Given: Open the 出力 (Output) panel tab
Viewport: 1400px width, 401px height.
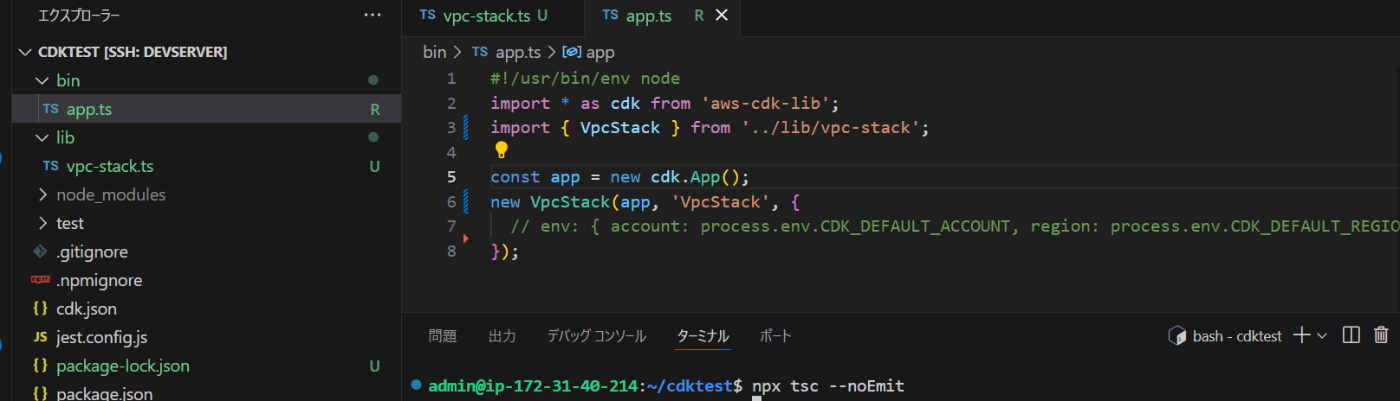Looking at the screenshot, I should click(x=502, y=336).
